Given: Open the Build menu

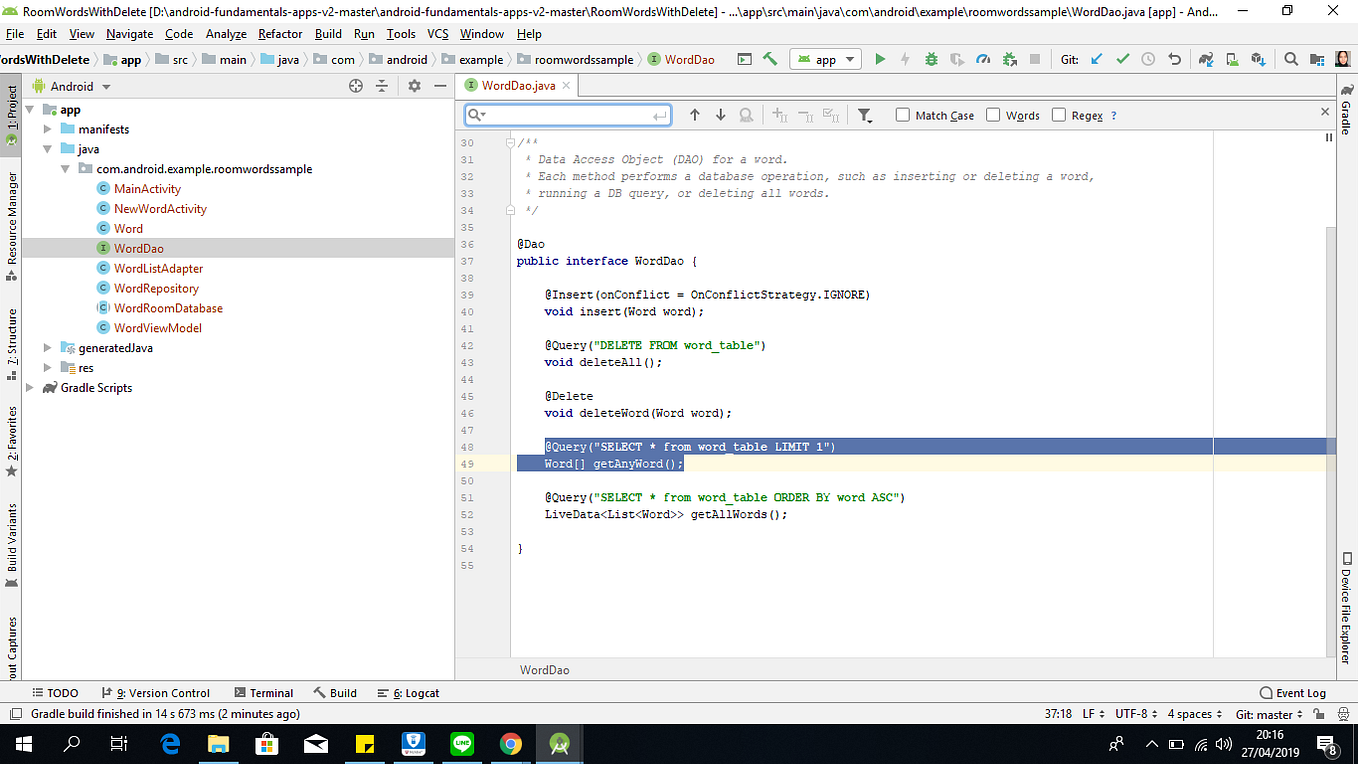Looking at the screenshot, I should [328, 33].
